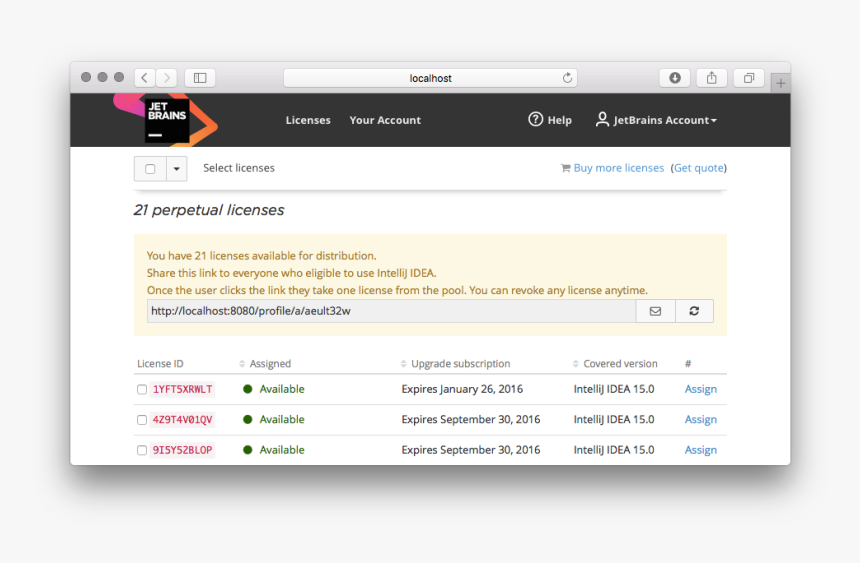Assign license 9I5Y52BLOP
The image size is (860, 563).
click(700, 450)
